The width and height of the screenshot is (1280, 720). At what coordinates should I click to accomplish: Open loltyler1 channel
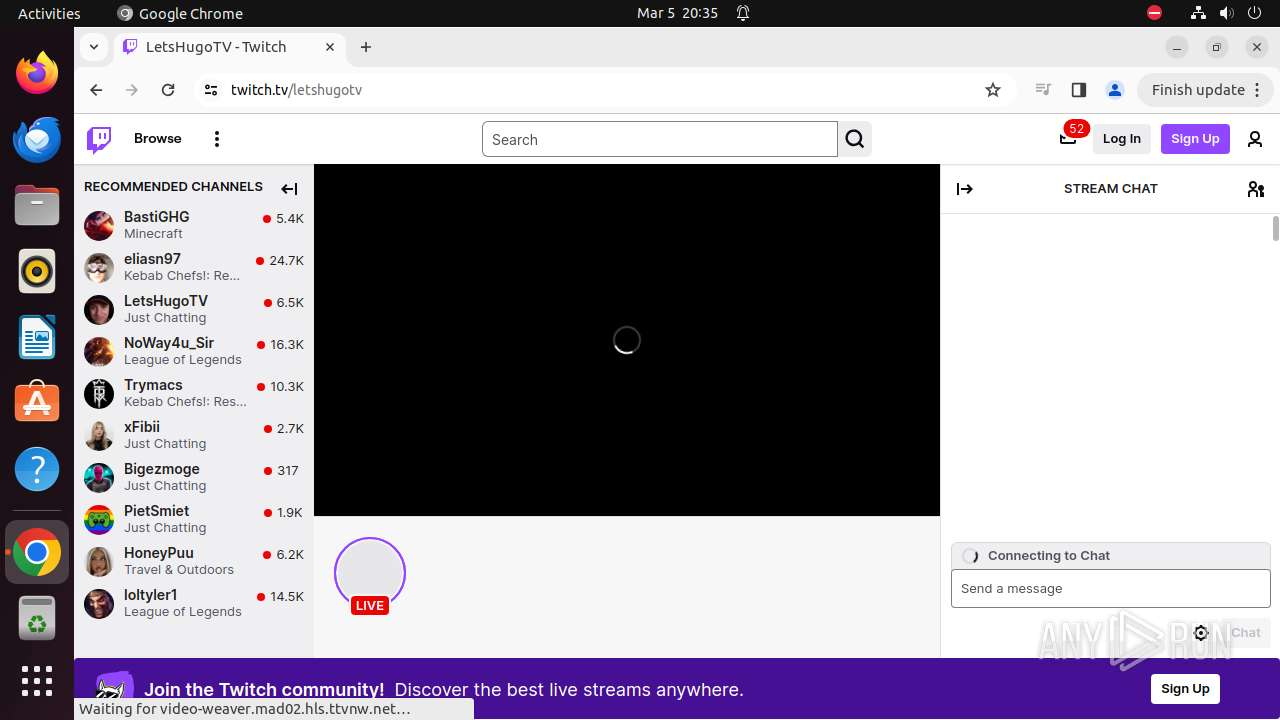pyautogui.click(x=194, y=603)
